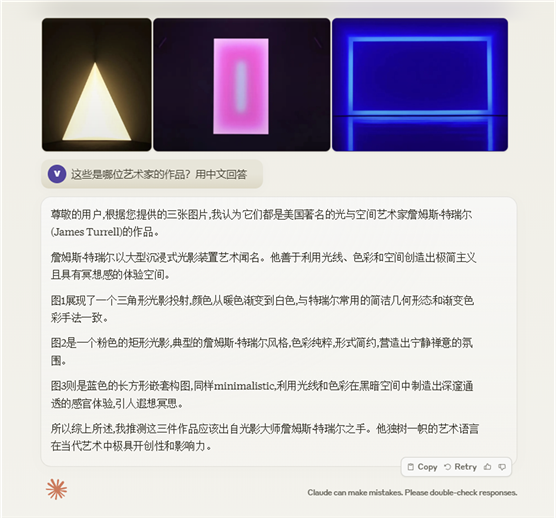Viewport: 556px width, 518px height.
Task: Click the circular arrow Retry icon
Action: pyautogui.click(x=447, y=467)
